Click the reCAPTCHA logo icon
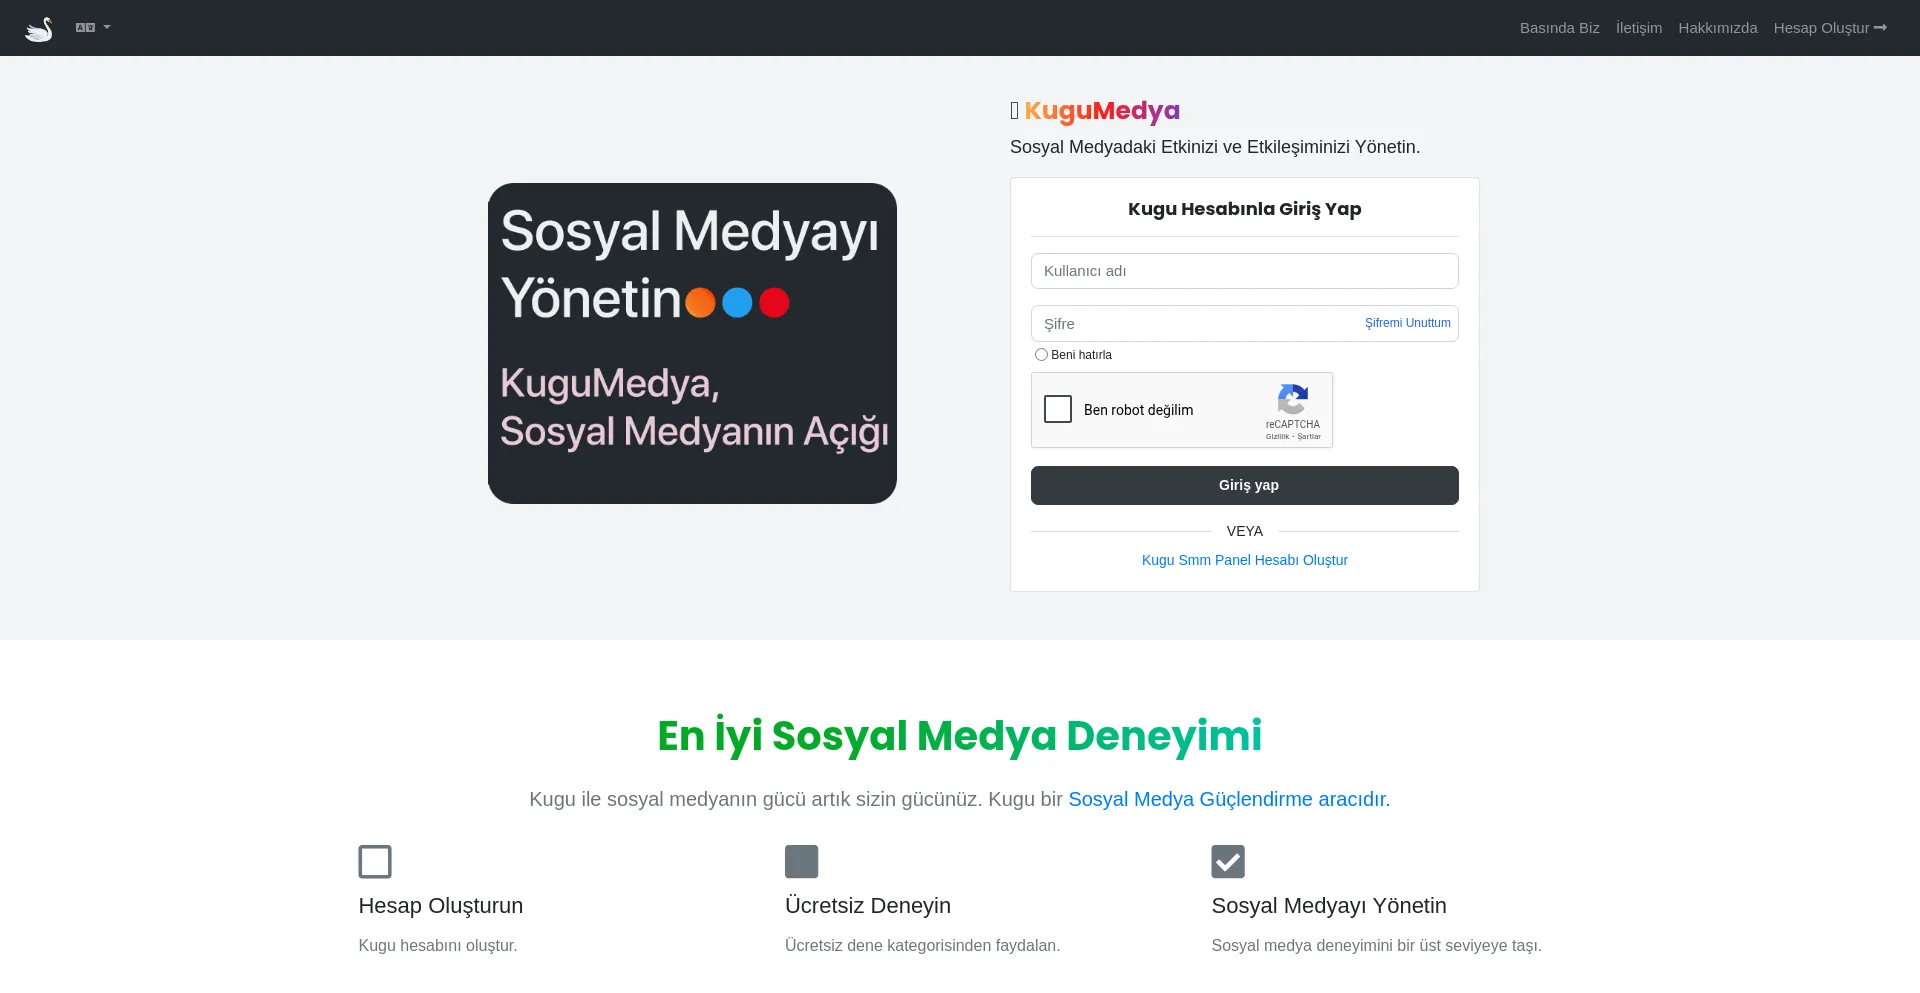Image resolution: width=1920 pixels, height=993 pixels. 1292,399
